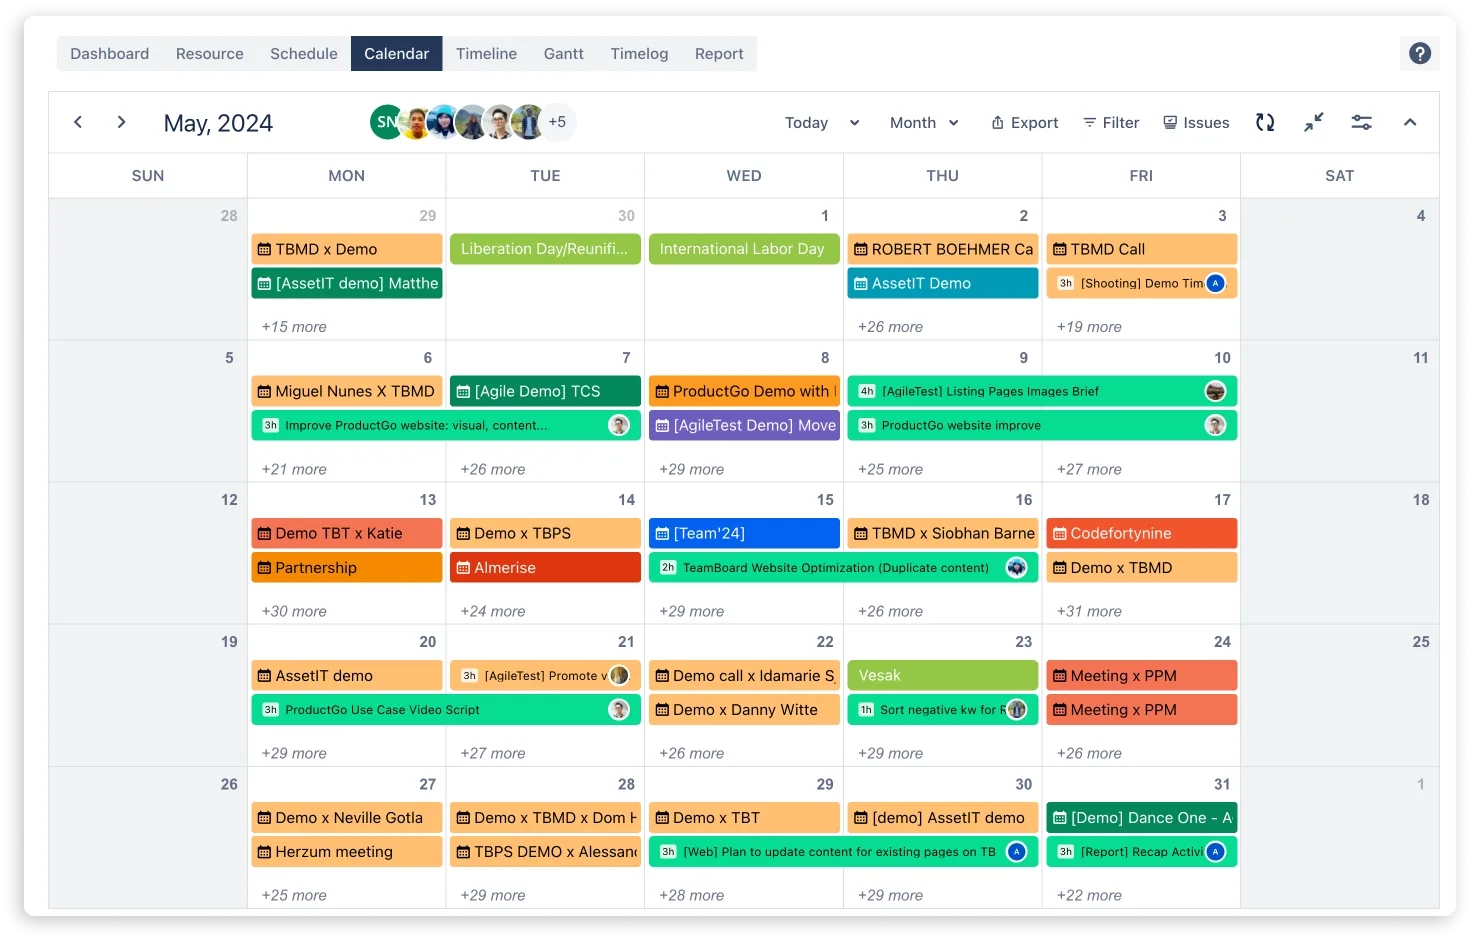Open the help question mark icon
The height and width of the screenshot is (940, 1472).
click(x=1419, y=54)
